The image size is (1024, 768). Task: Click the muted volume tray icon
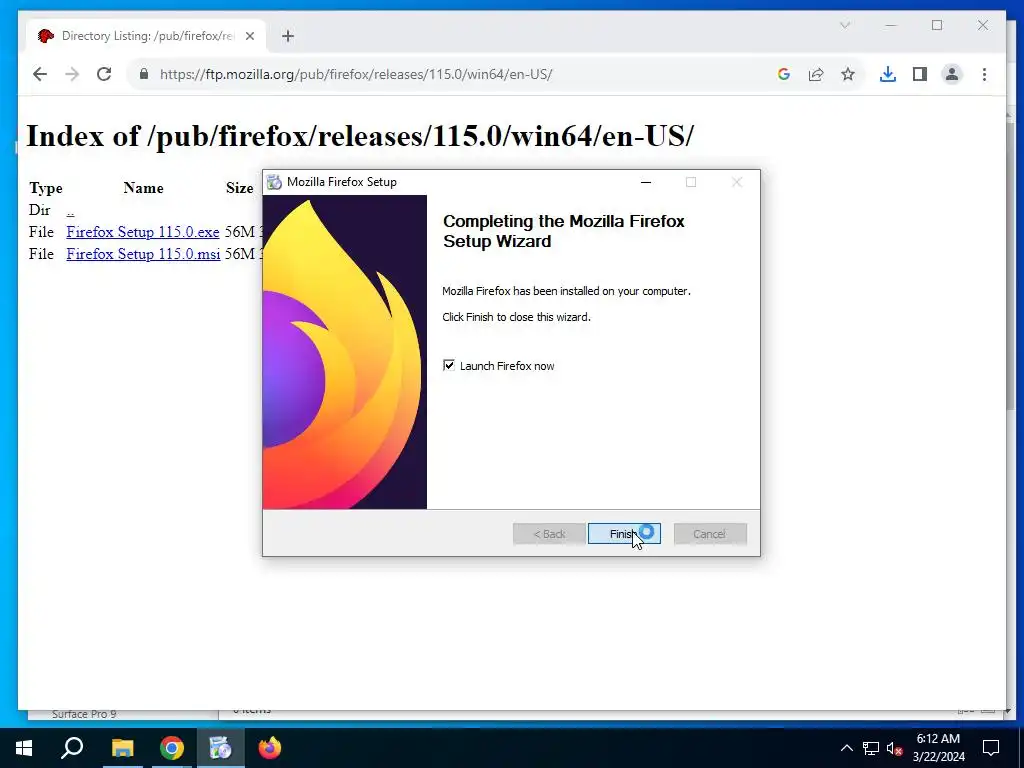coord(894,748)
